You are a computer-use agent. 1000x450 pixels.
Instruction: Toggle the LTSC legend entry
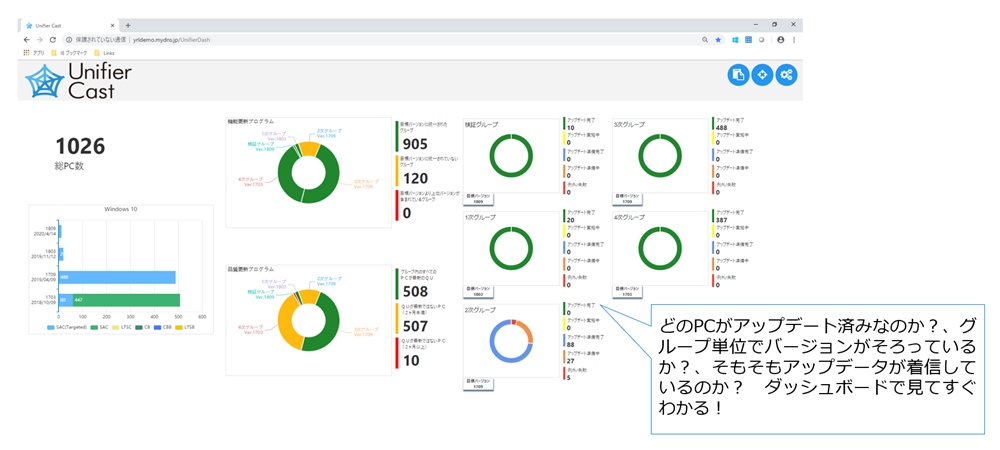point(122,327)
